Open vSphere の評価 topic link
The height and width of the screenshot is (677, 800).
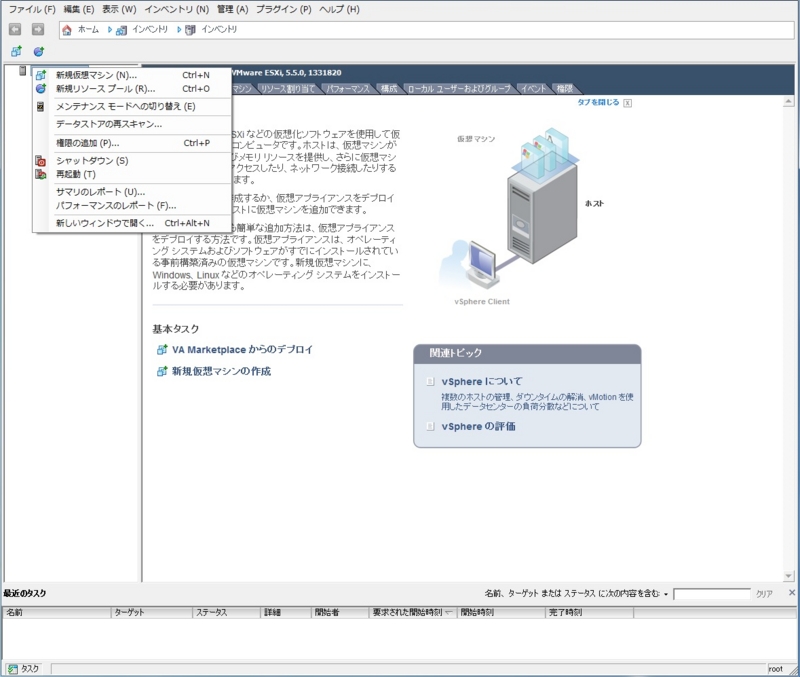point(478,427)
